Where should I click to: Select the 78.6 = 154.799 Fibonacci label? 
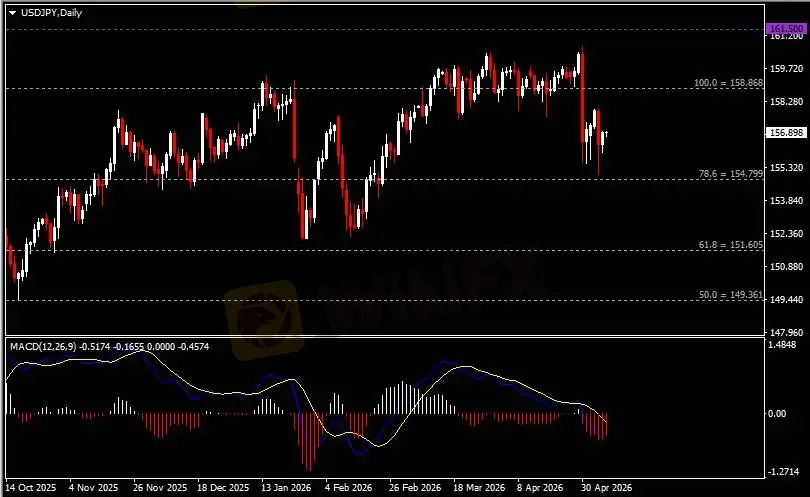730,174
